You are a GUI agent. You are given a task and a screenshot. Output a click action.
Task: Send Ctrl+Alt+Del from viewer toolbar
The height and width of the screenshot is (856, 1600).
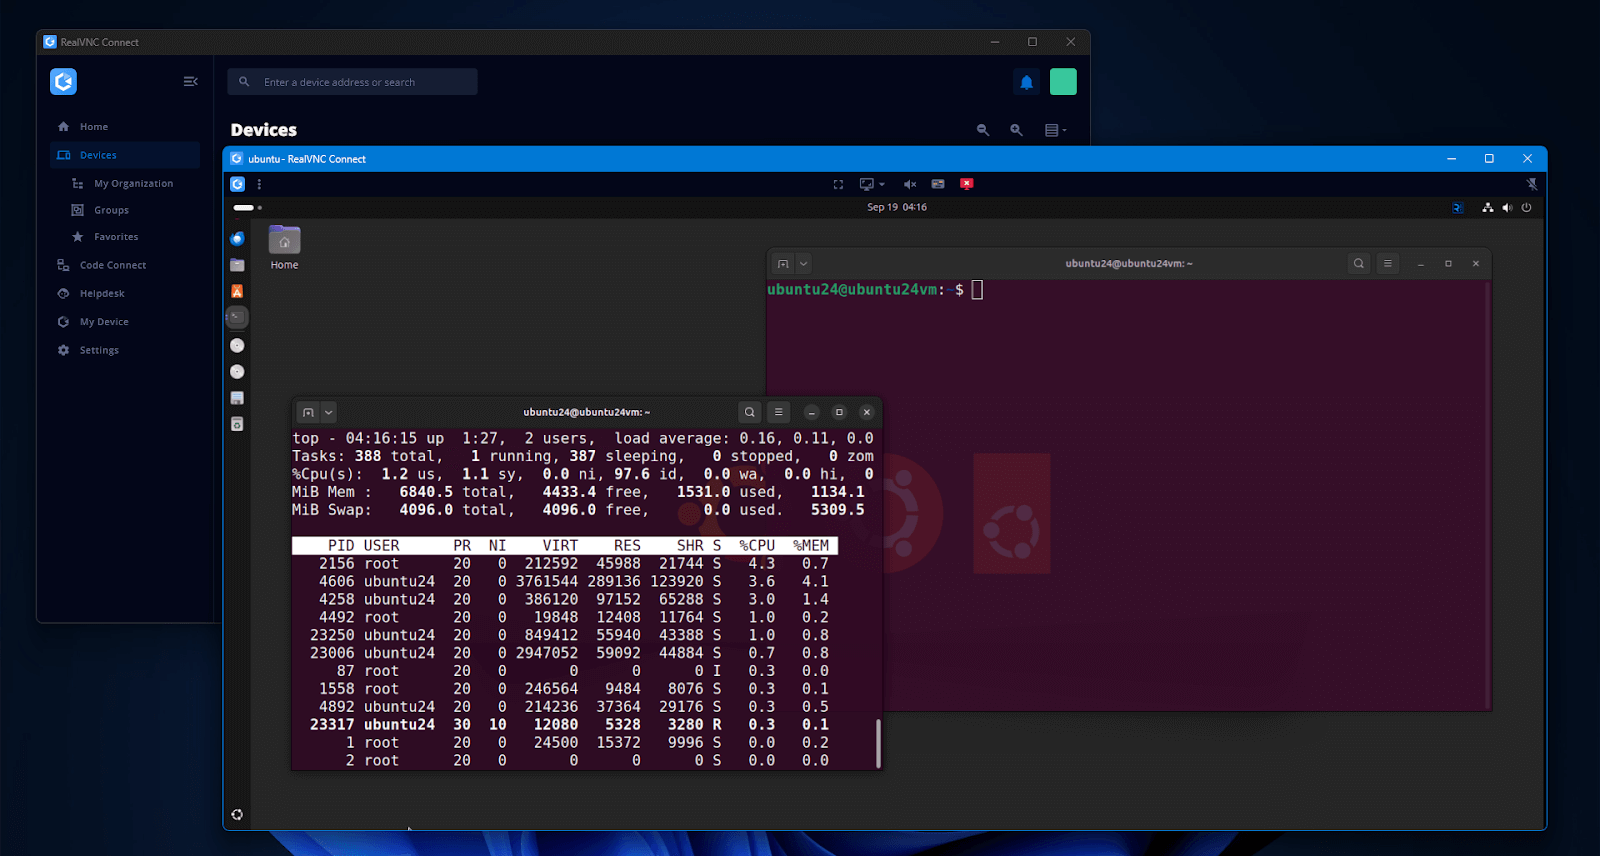point(938,184)
